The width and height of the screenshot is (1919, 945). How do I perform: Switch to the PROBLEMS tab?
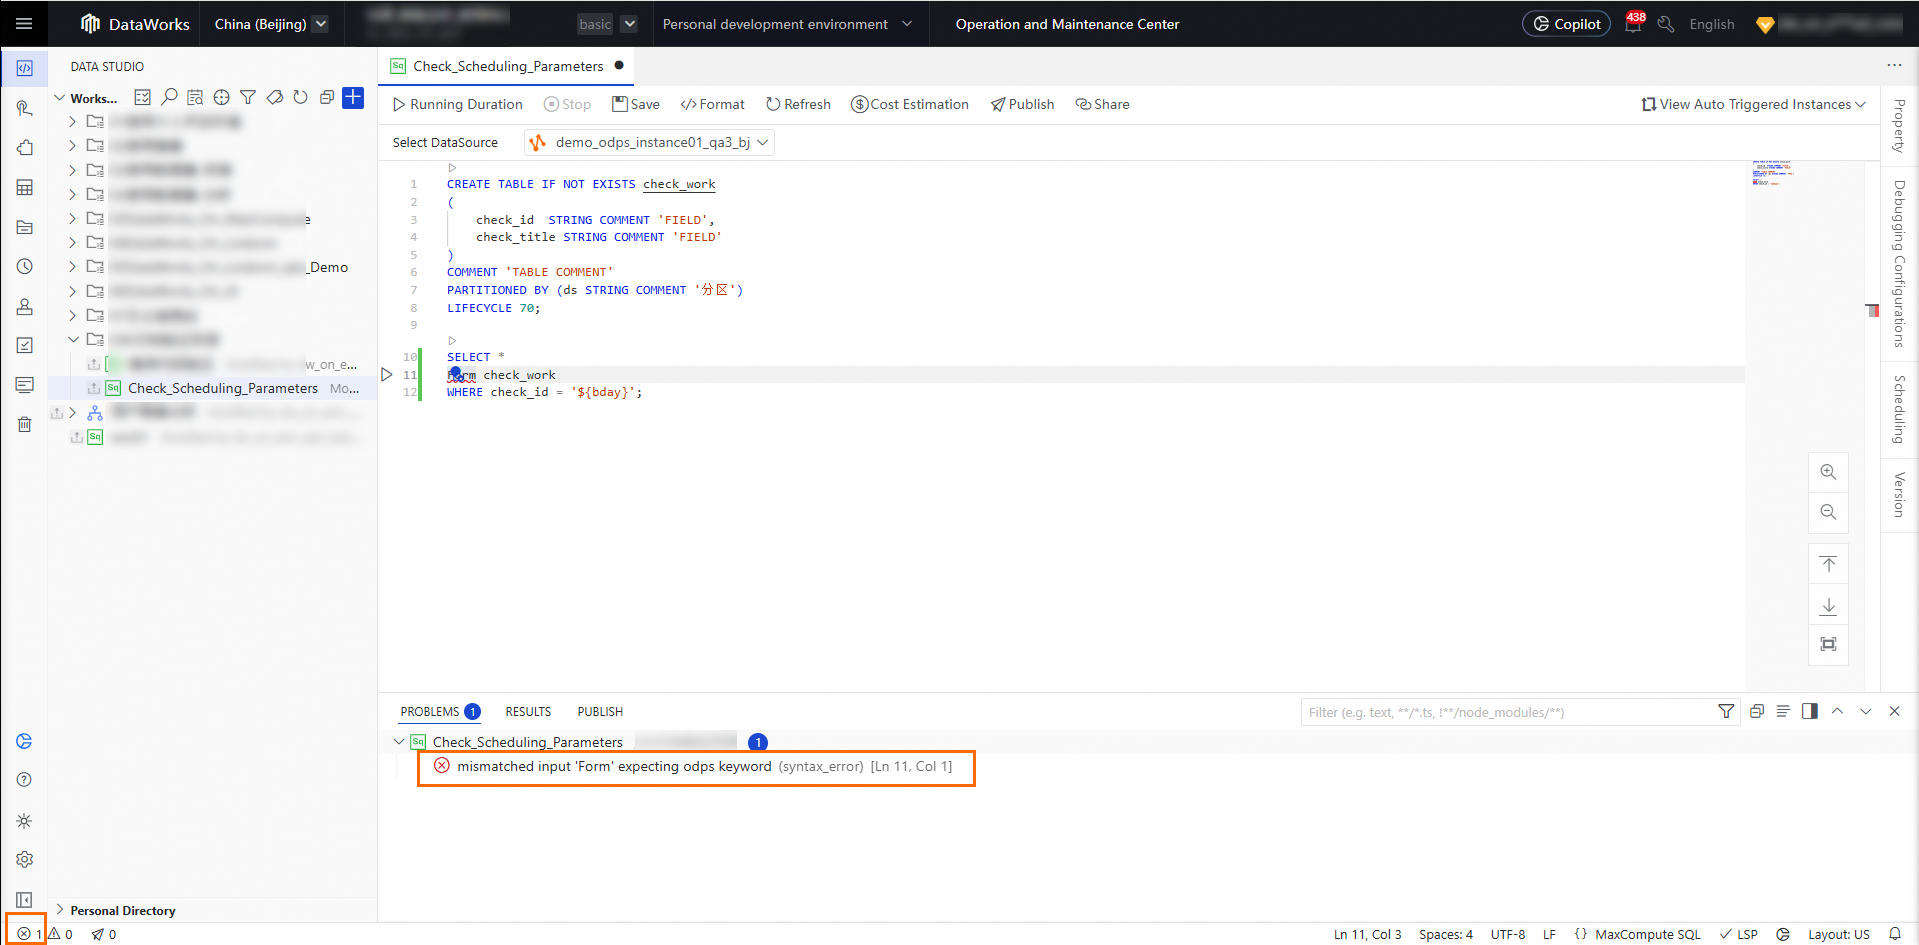440,712
